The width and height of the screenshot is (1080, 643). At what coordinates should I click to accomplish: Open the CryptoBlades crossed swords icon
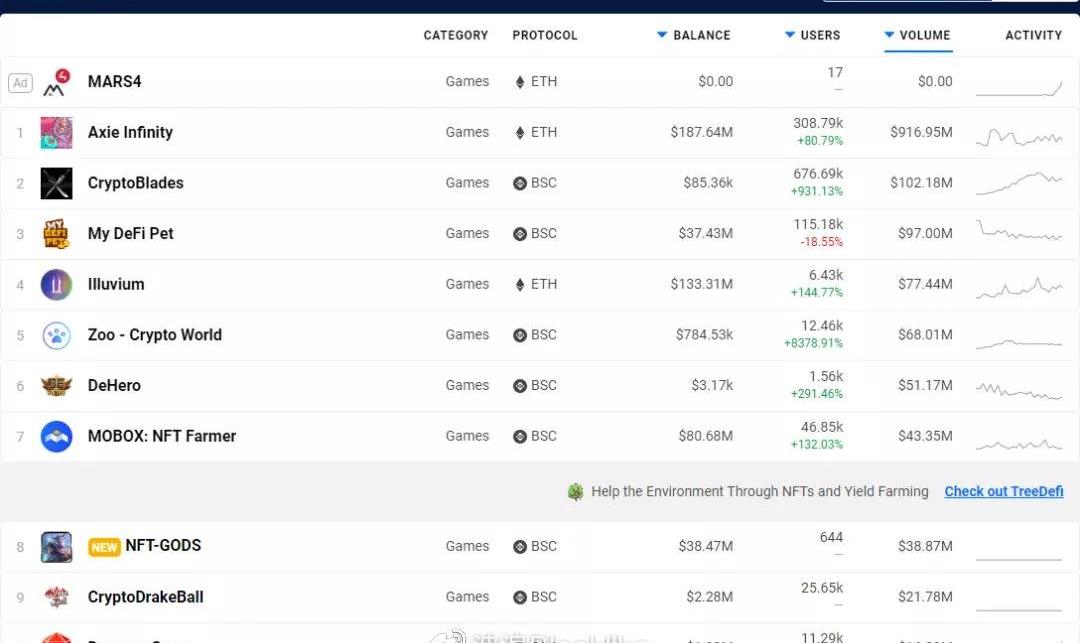tap(56, 183)
